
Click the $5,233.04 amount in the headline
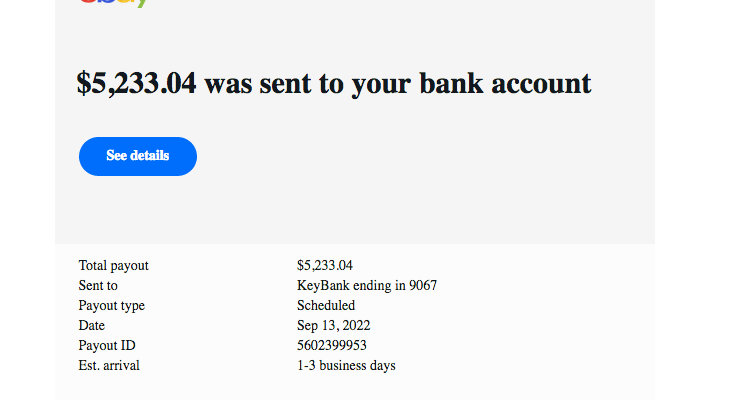click(136, 83)
